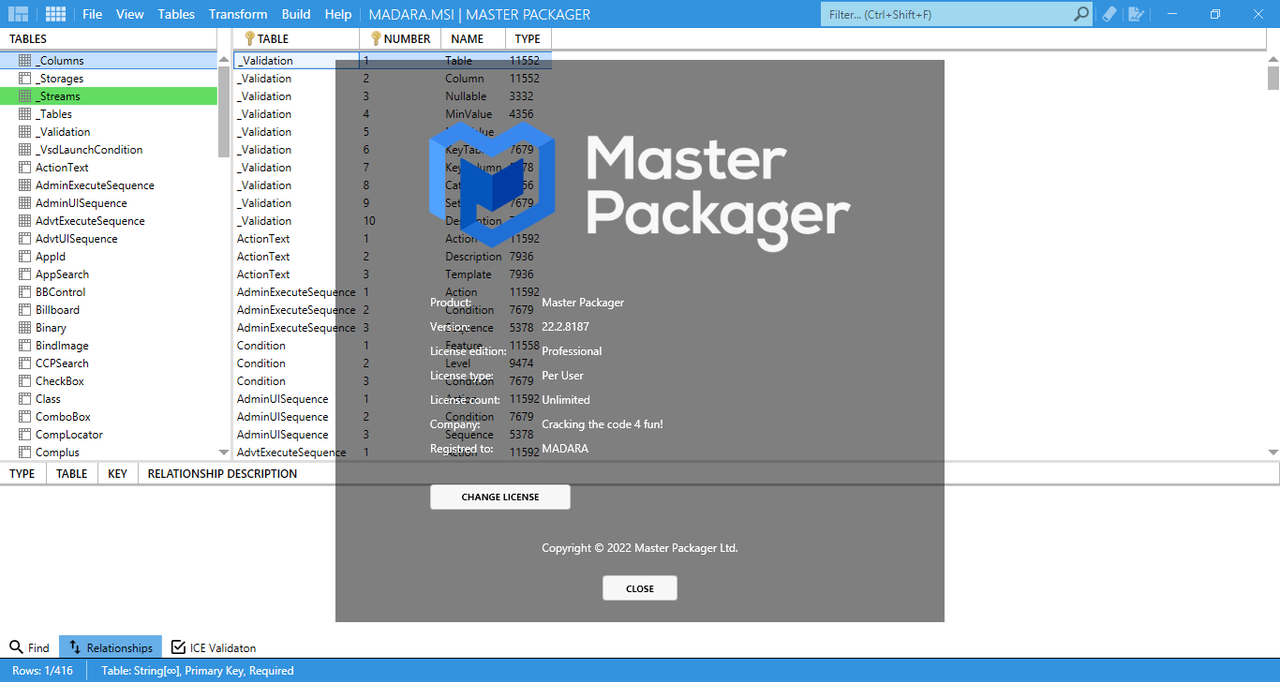This screenshot has width=1280, height=682.
Task: Click the 'Cracking the code 4 fun!' text
Action: click(x=602, y=424)
